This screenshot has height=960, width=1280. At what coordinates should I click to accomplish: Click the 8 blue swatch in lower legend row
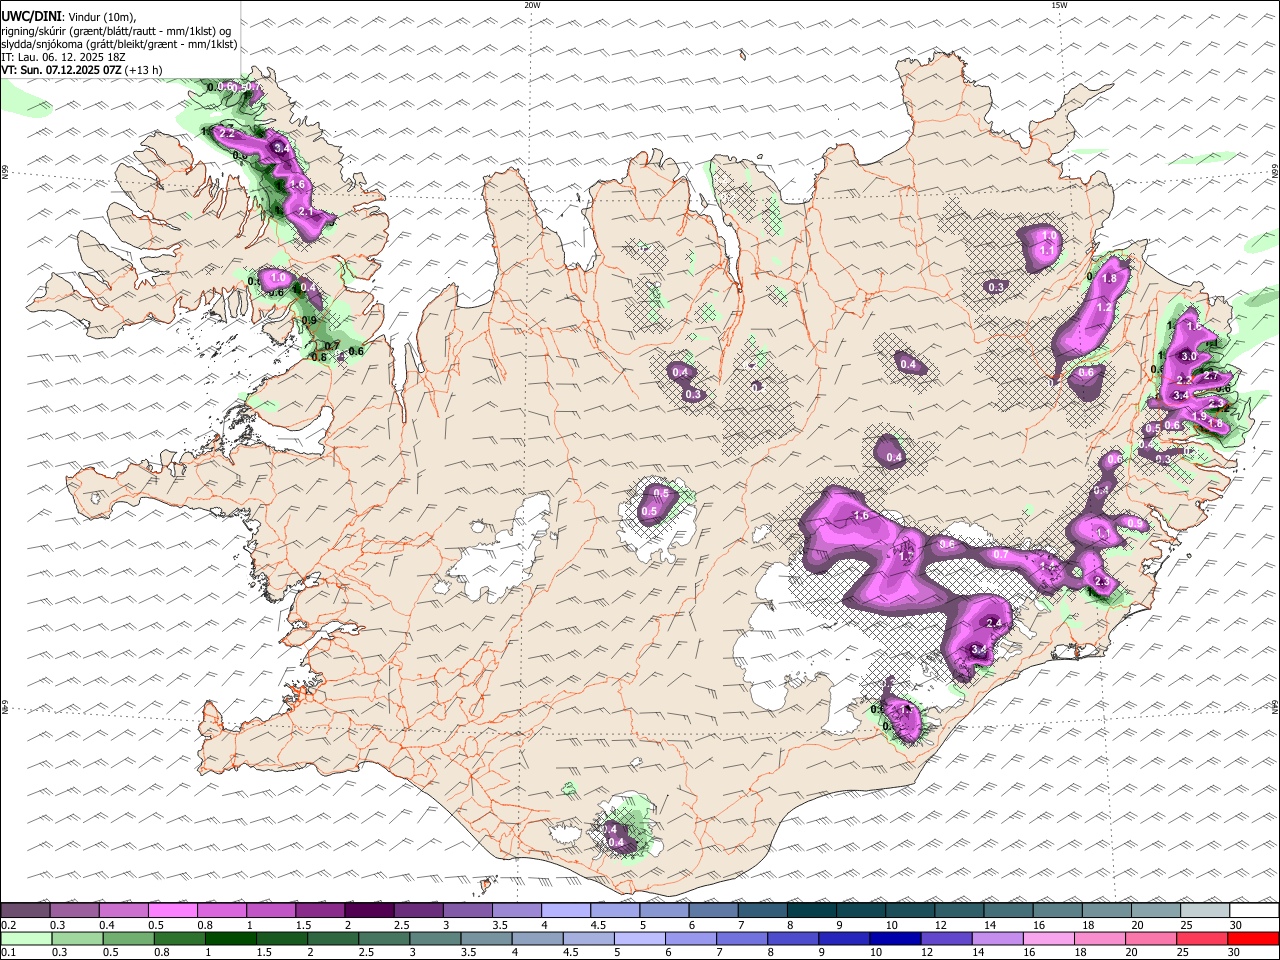(792, 939)
